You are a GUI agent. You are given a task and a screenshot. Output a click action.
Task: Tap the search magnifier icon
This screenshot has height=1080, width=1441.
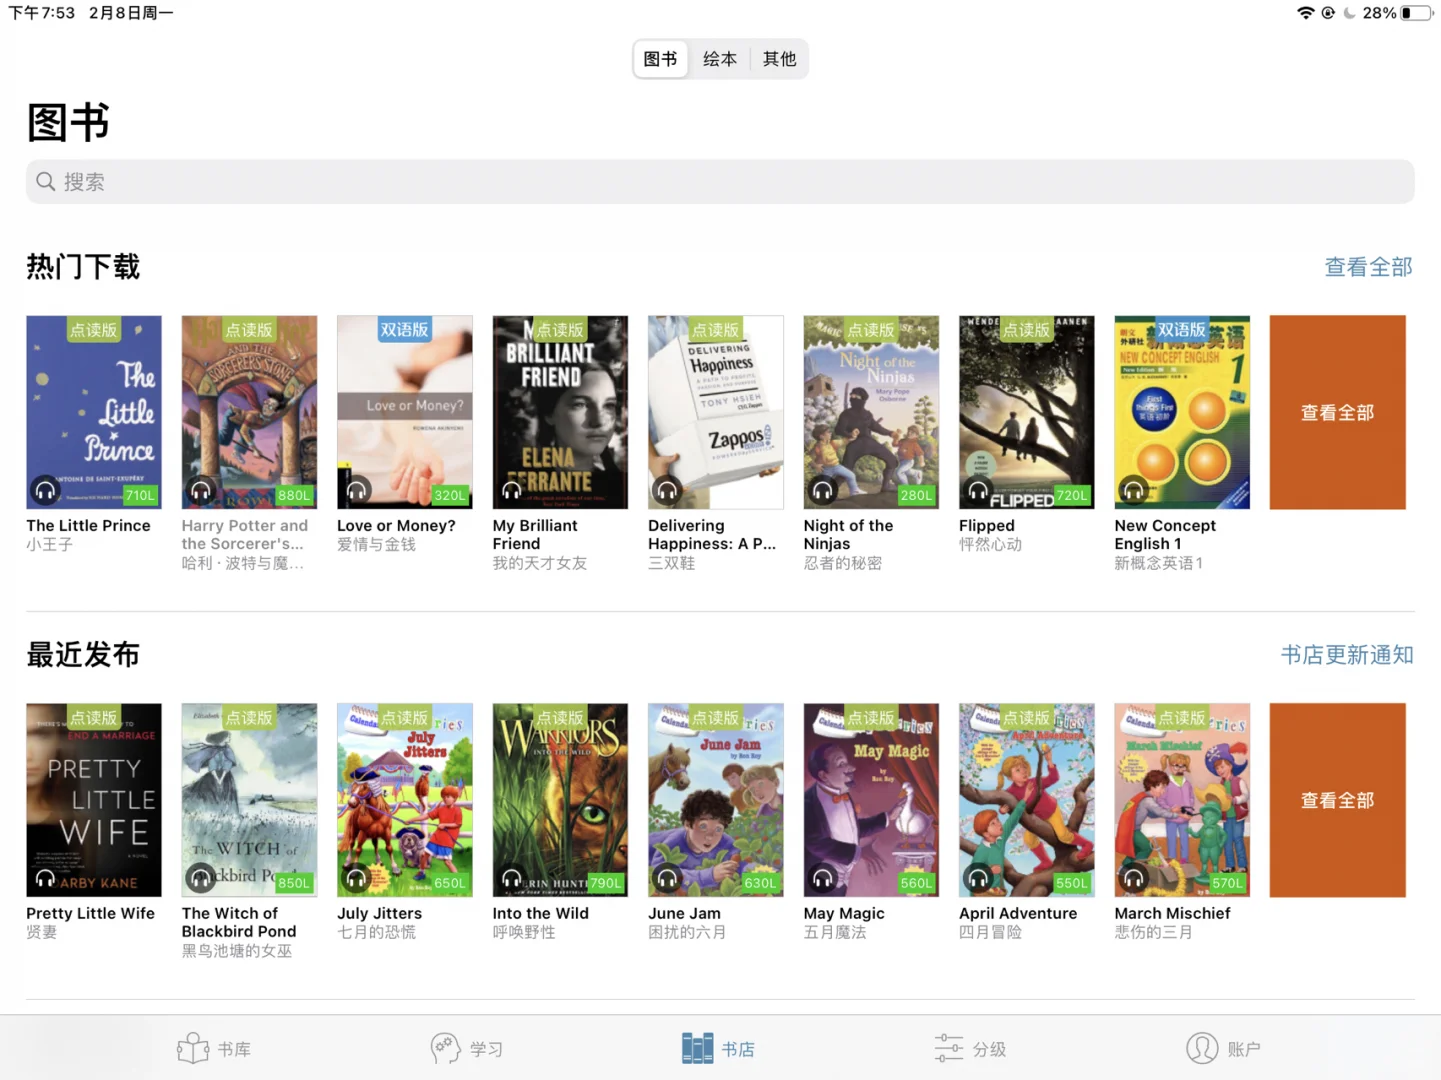coord(45,182)
